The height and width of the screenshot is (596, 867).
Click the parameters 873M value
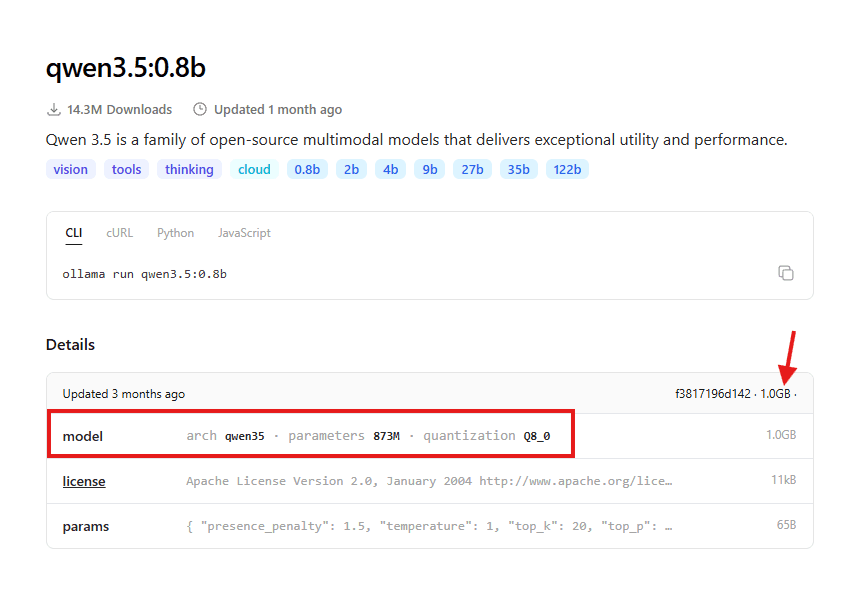[x=387, y=436]
